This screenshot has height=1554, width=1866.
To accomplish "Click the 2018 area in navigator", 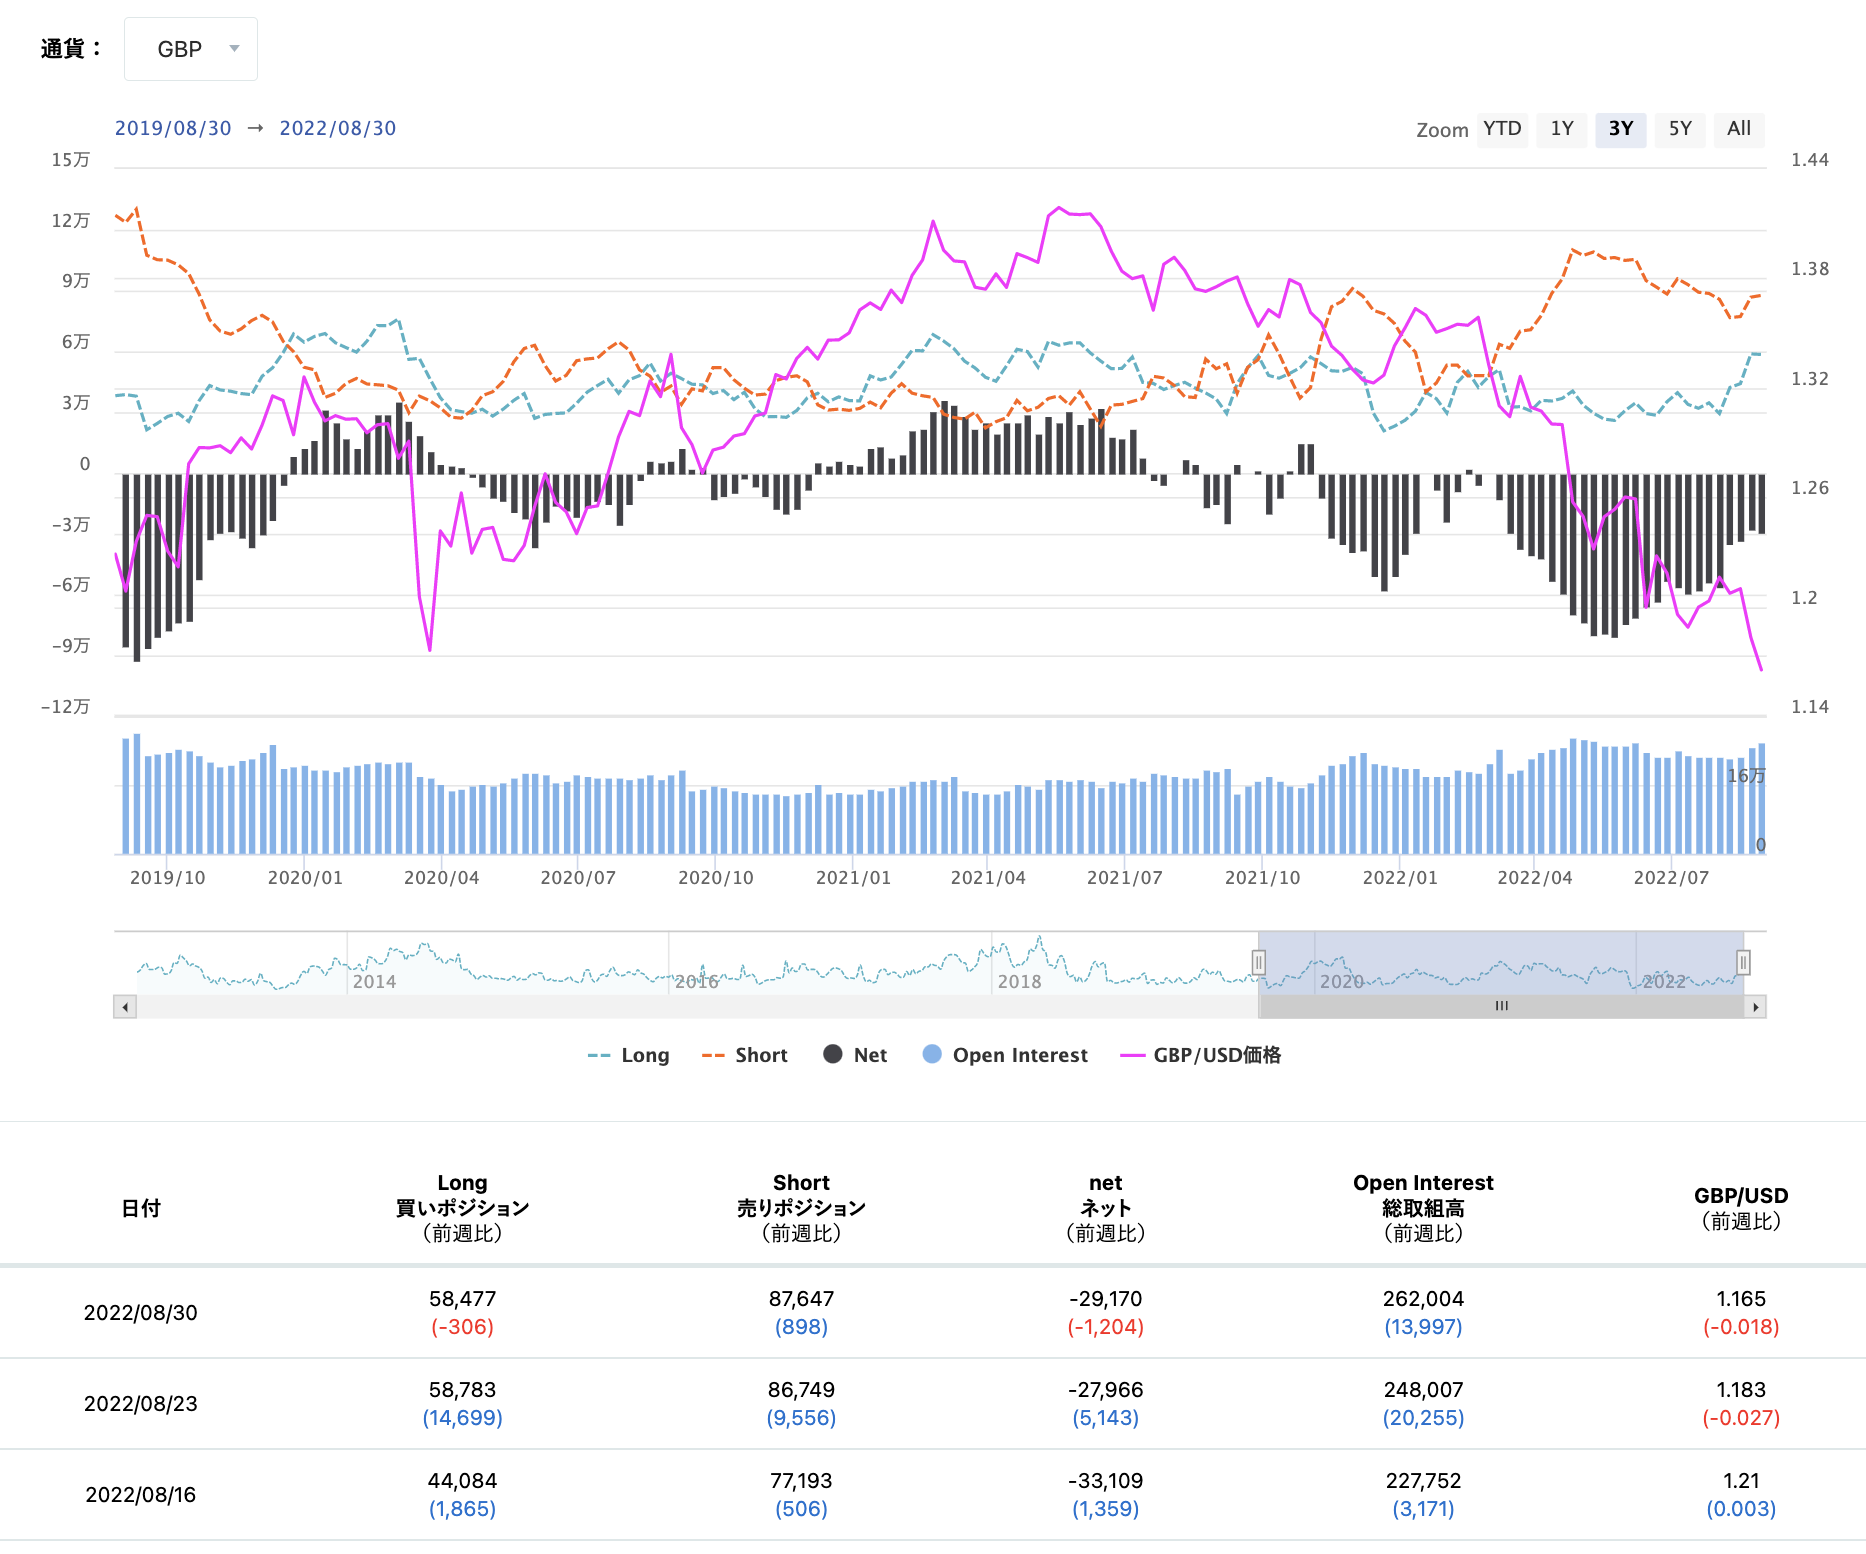I will click(x=1019, y=982).
